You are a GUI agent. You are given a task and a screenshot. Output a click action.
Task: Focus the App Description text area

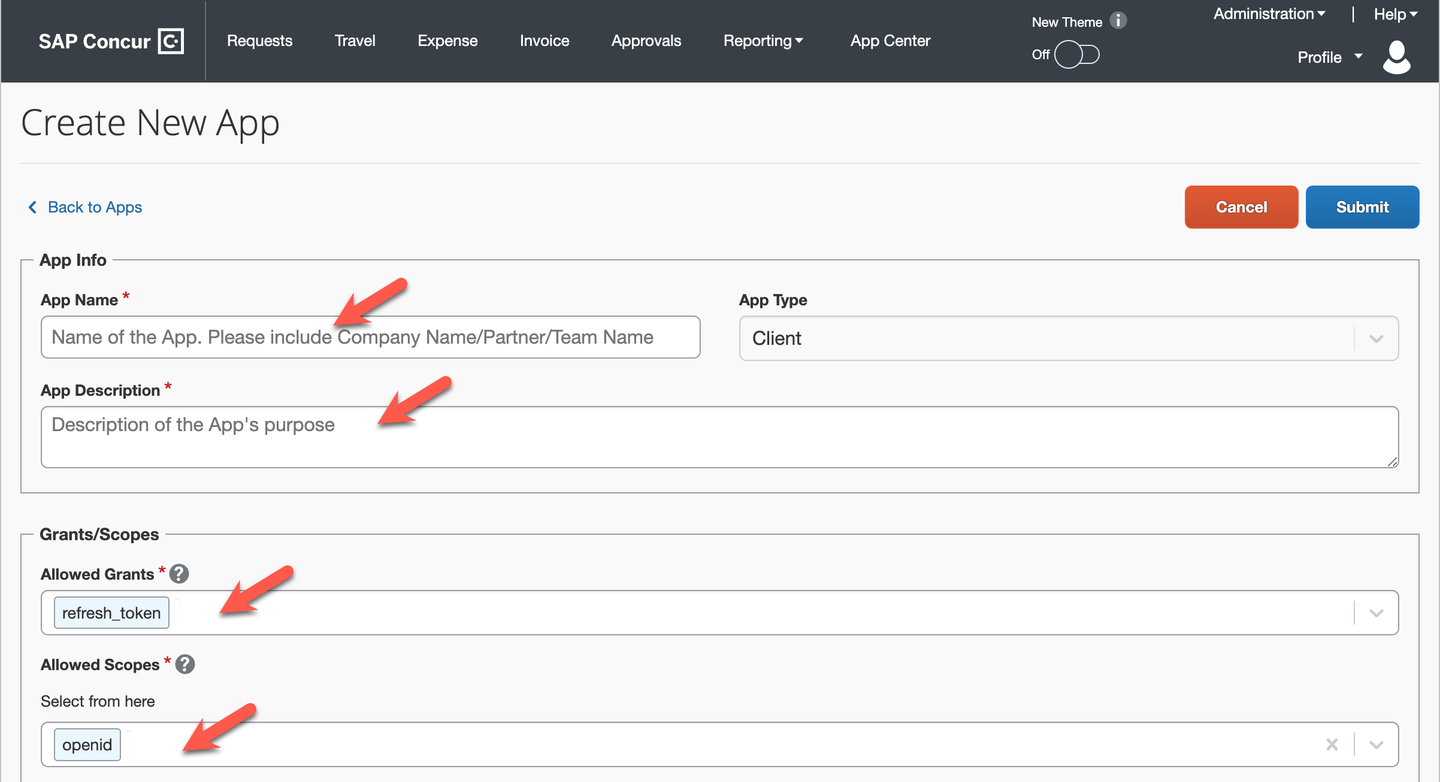(719, 437)
